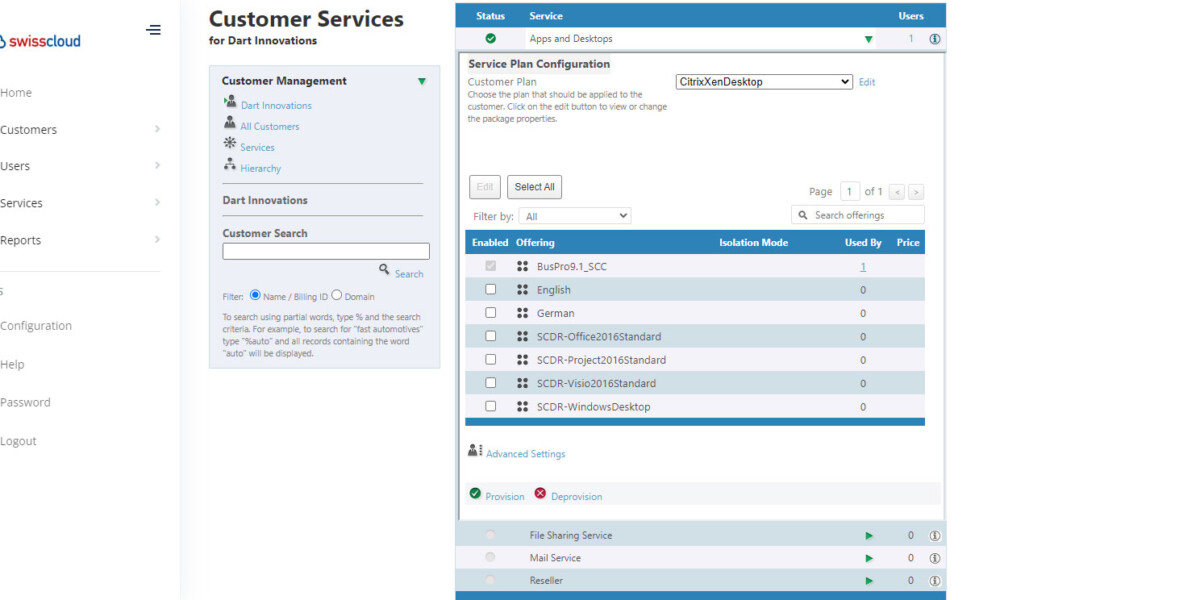1200x600 pixels.
Task: Click the All Customers people icon
Action: coord(231,125)
